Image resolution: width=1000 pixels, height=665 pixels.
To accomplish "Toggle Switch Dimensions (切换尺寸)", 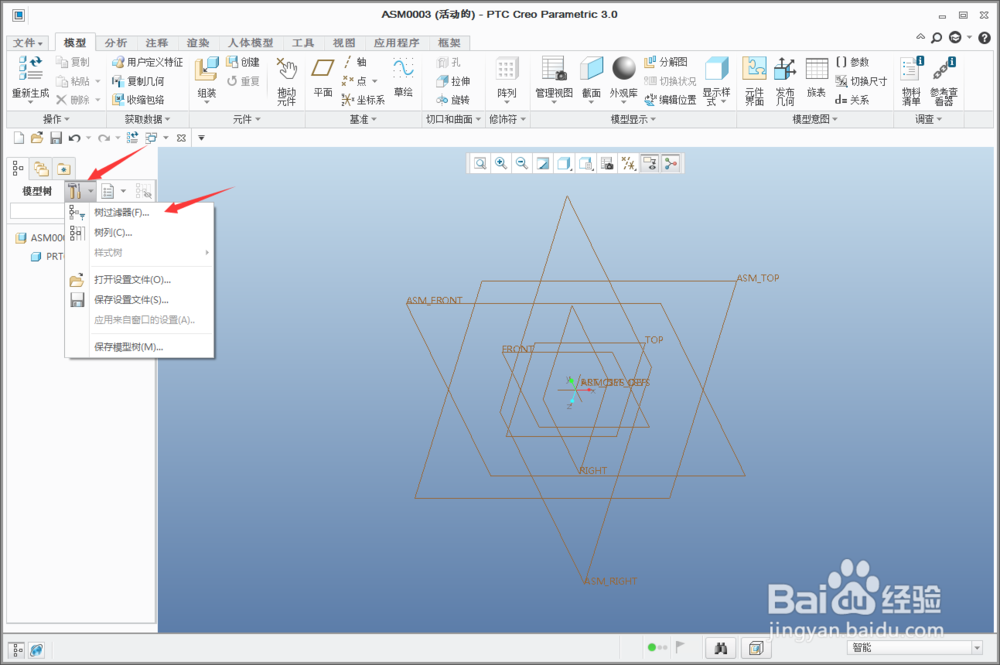I will pyautogui.click(x=861, y=81).
